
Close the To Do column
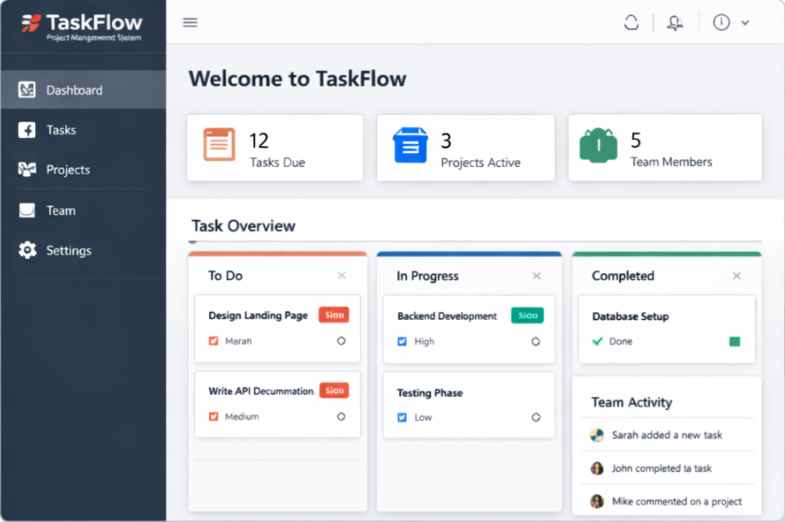tap(342, 276)
